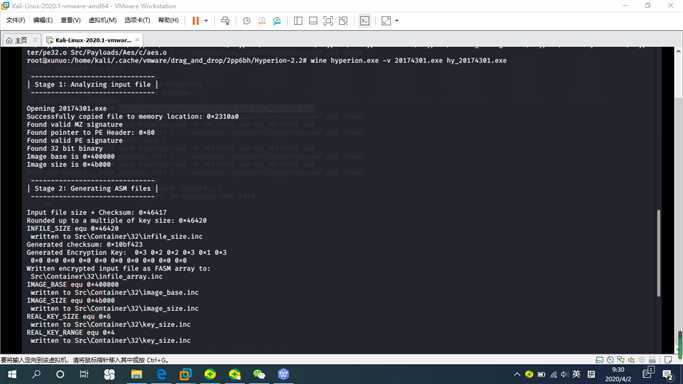Open the 文件(F) menu
683x384 pixels.
click(15, 20)
